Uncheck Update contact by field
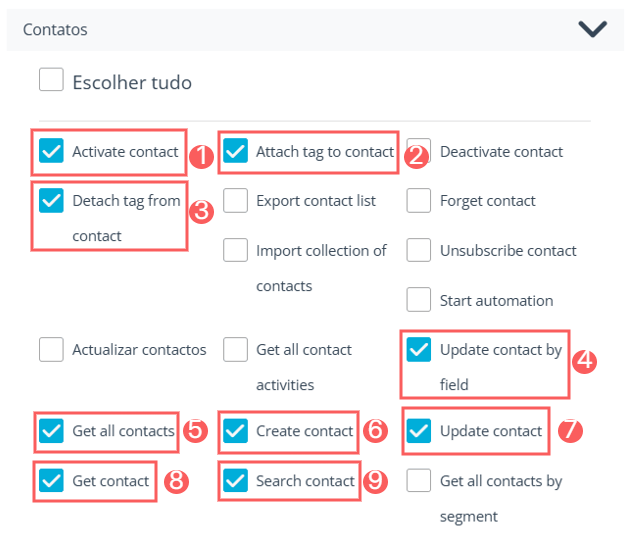 [x=420, y=349]
